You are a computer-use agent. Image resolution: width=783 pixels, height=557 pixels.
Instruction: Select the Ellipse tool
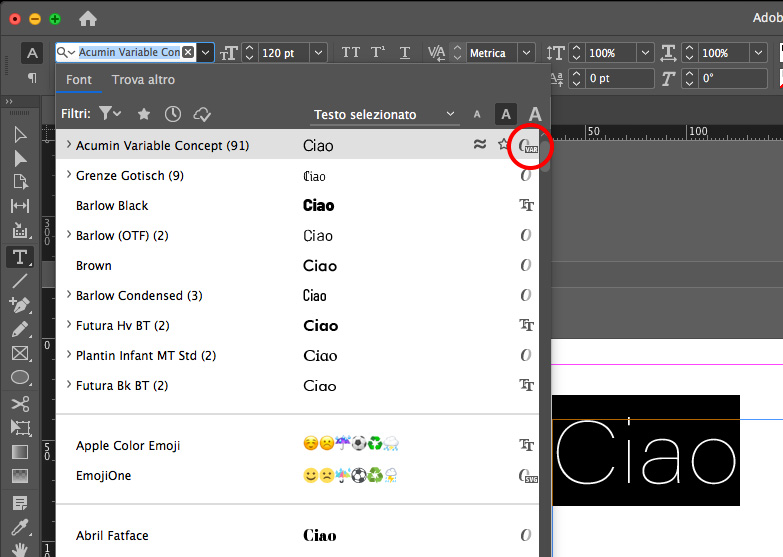click(20, 378)
